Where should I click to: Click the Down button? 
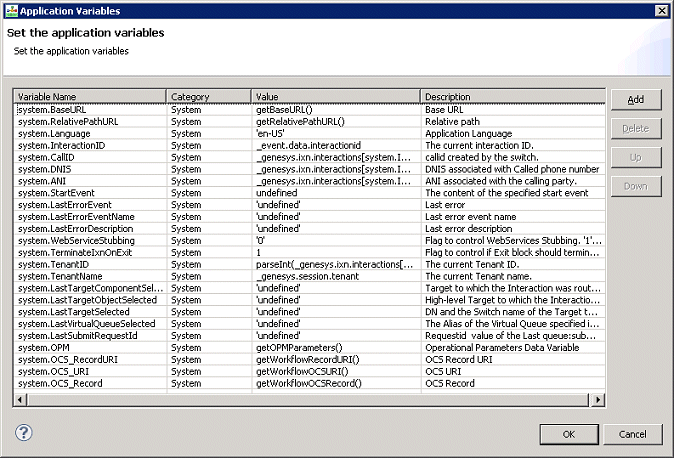(636, 186)
